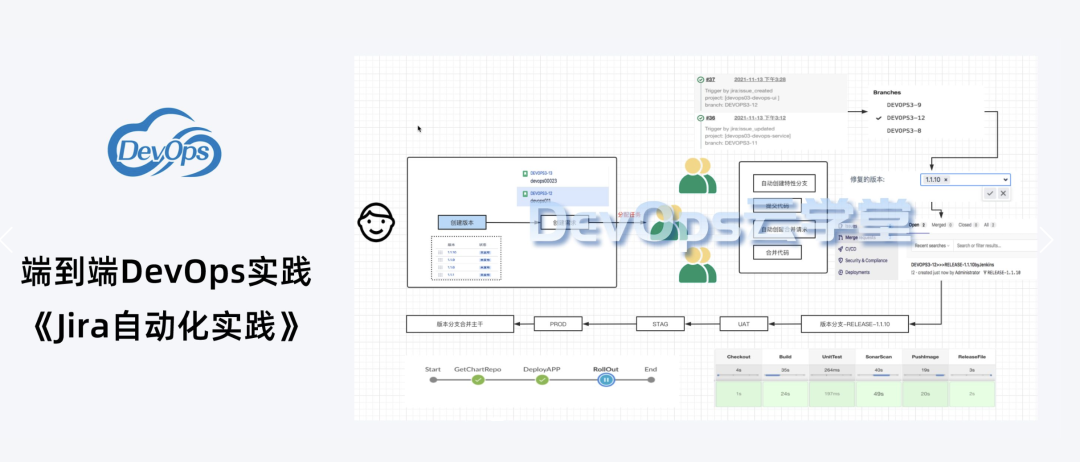This screenshot has width=1080, height=462.
Task: Click the UAT stage box
Action: click(x=743, y=323)
